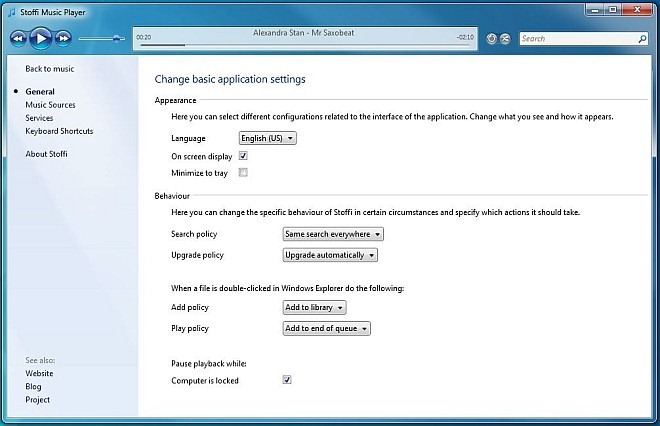660x426 pixels.
Task: Toggle the repeat icon beside search box
Action: (x=491, y=39)
